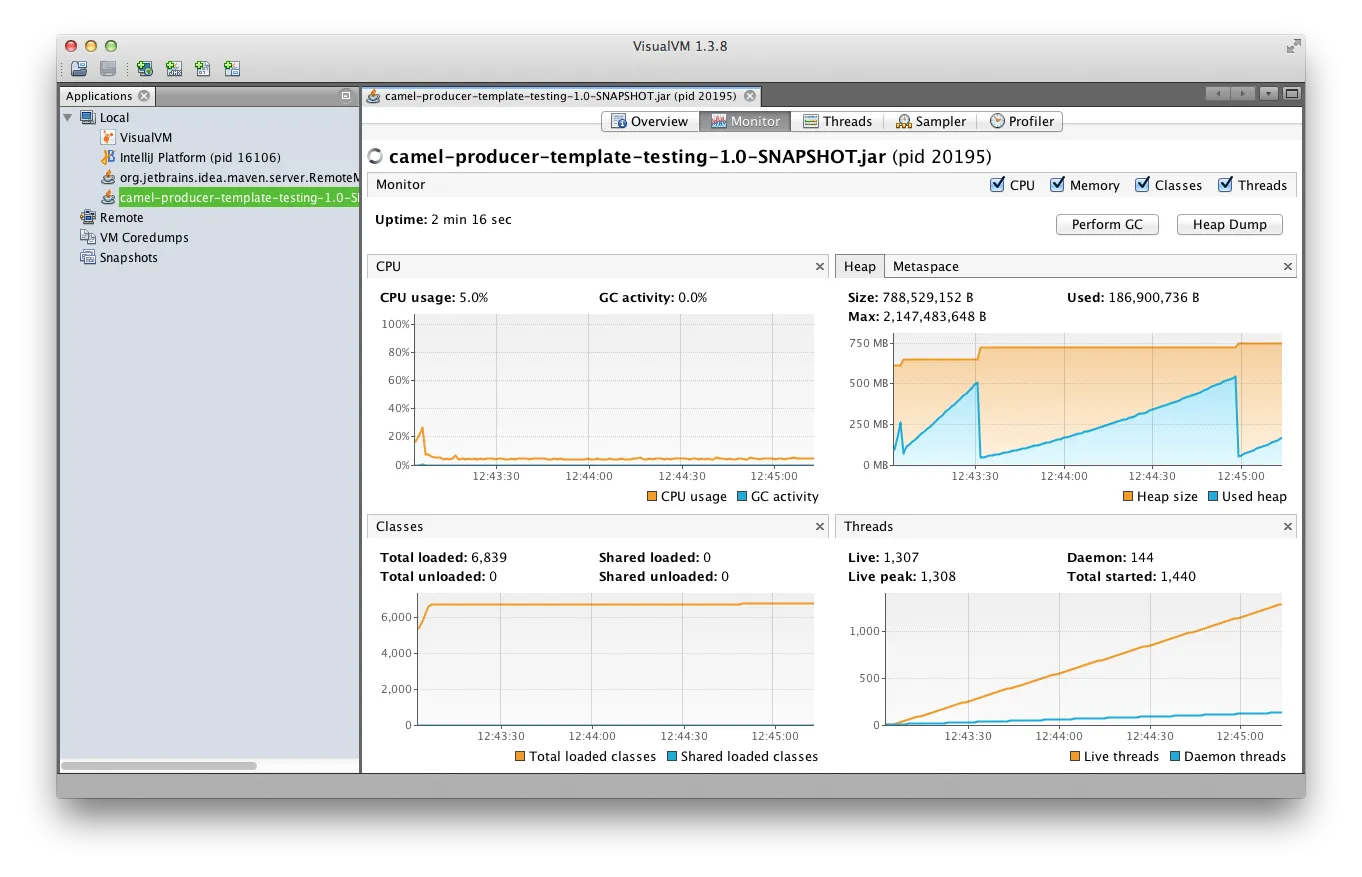Click the VM Coredumps icon in the tree
This screenshot has width=1362, height=877.
[x=88, y=237]
